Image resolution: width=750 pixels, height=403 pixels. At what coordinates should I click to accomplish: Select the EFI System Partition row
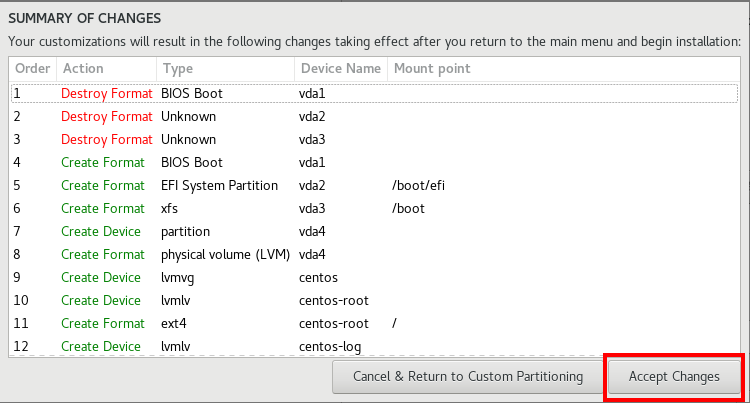pos(374,185)
